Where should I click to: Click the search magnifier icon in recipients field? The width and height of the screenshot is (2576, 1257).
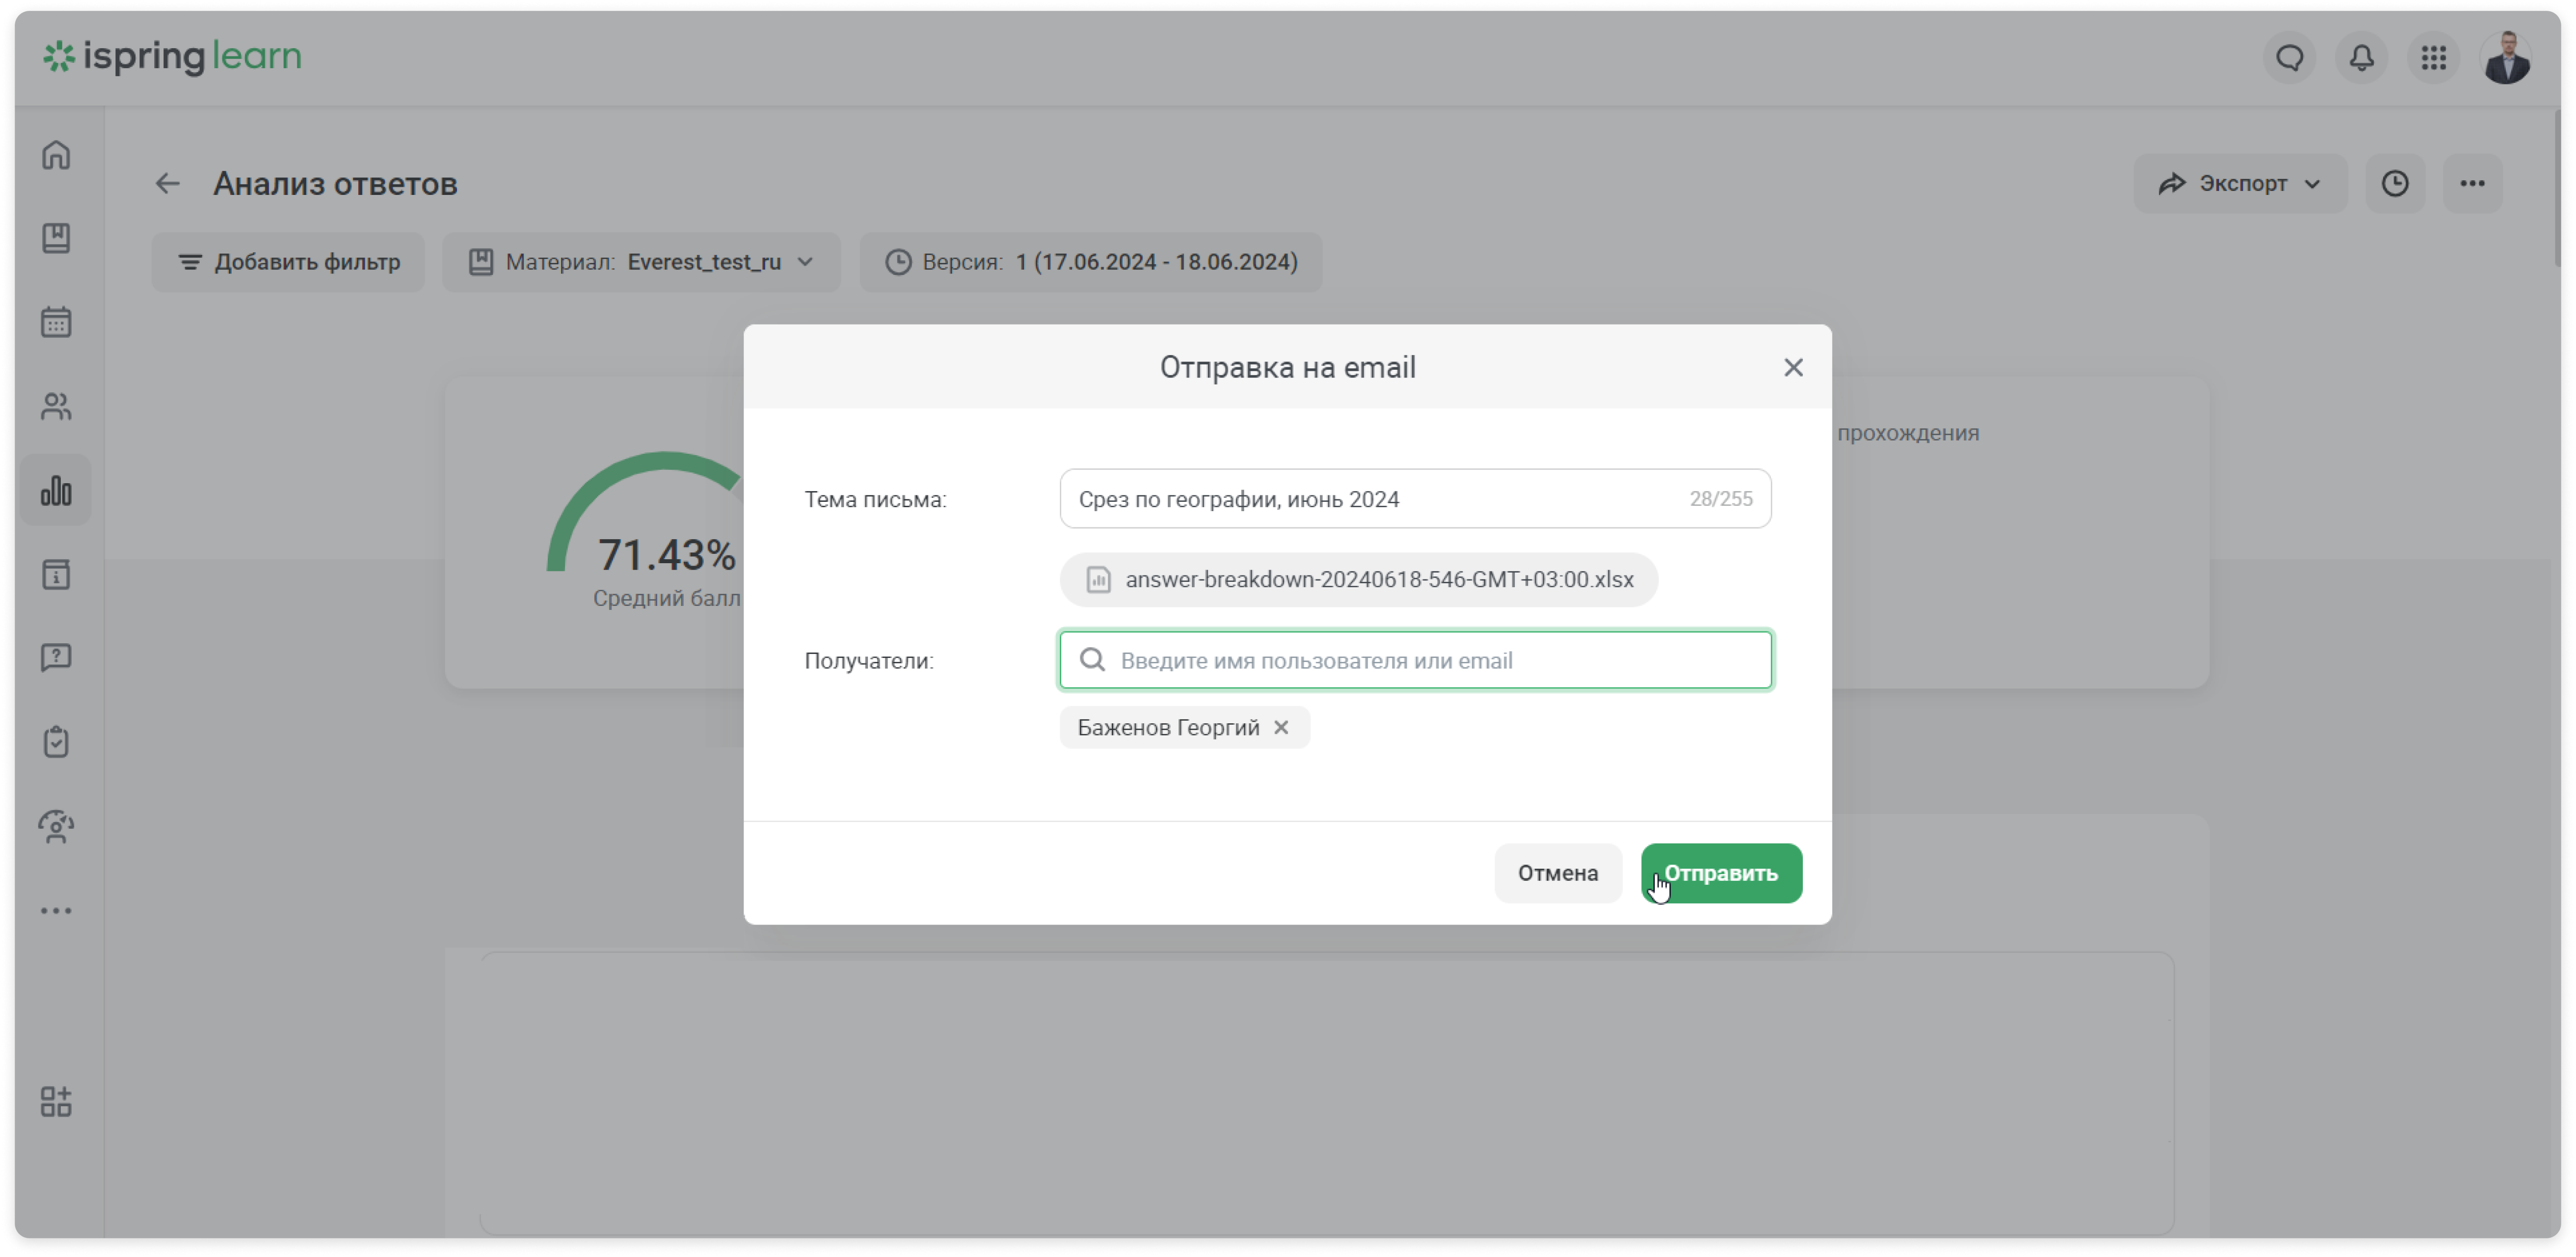[x=1092, y=660]
